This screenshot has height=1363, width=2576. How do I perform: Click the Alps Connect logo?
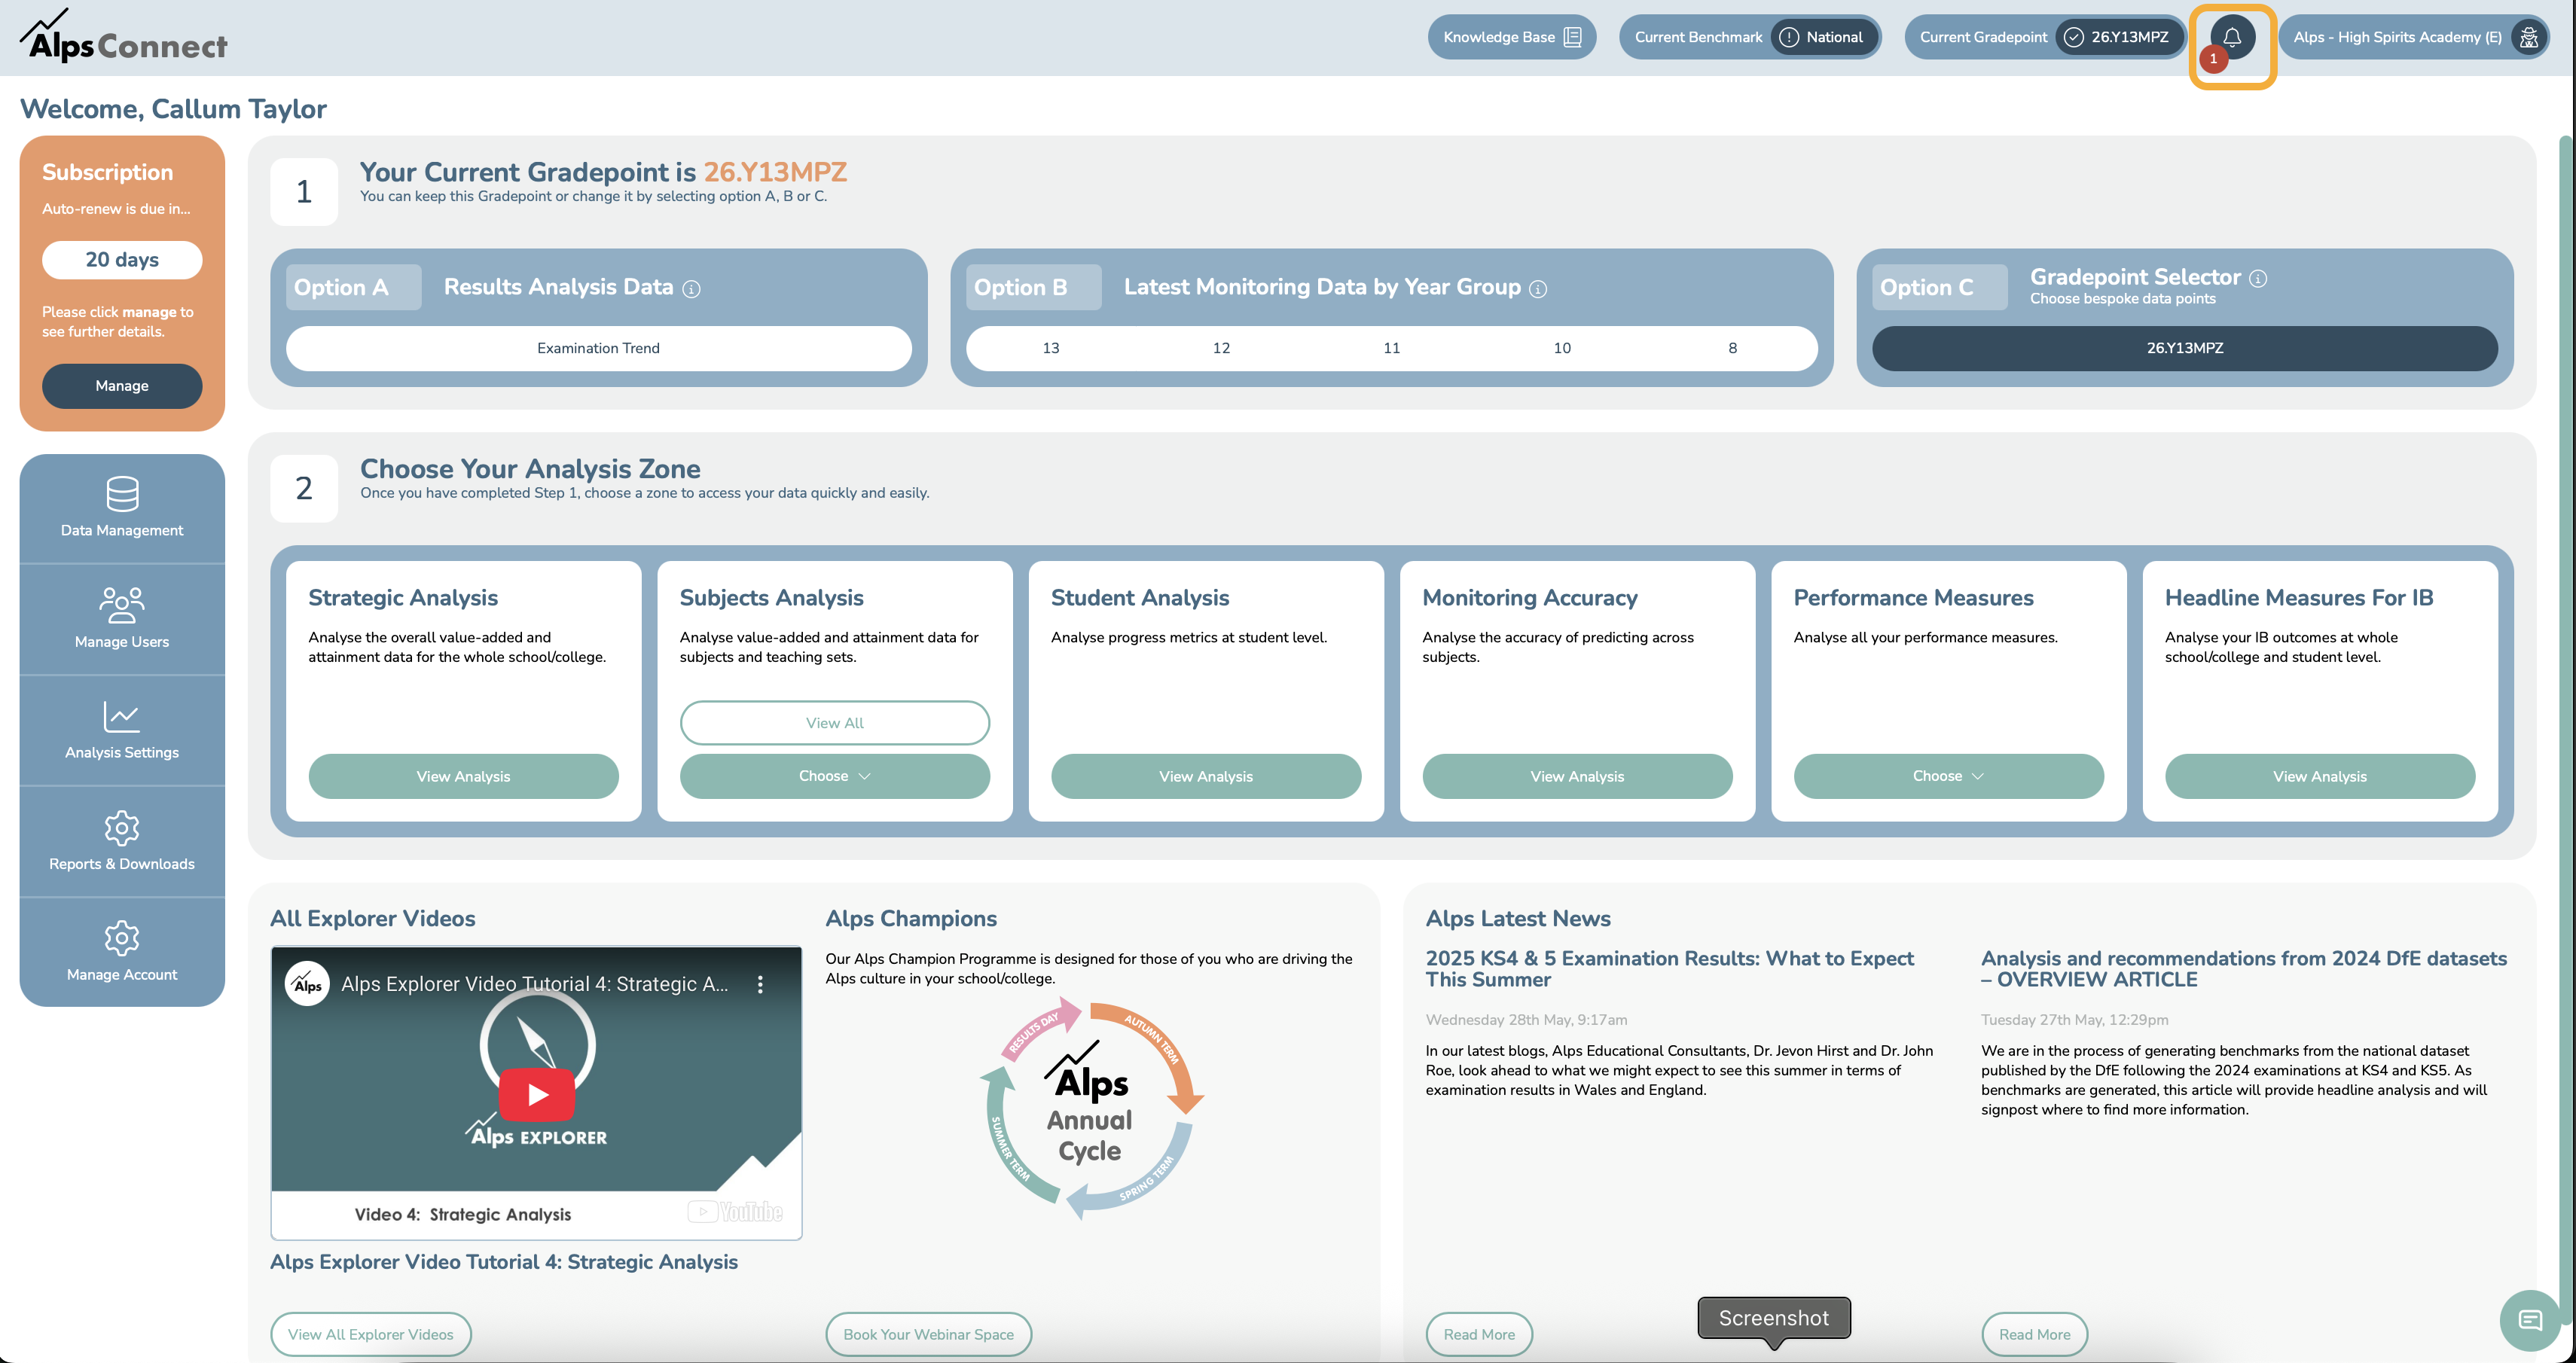pyautogui.click(x=124, y=37)
